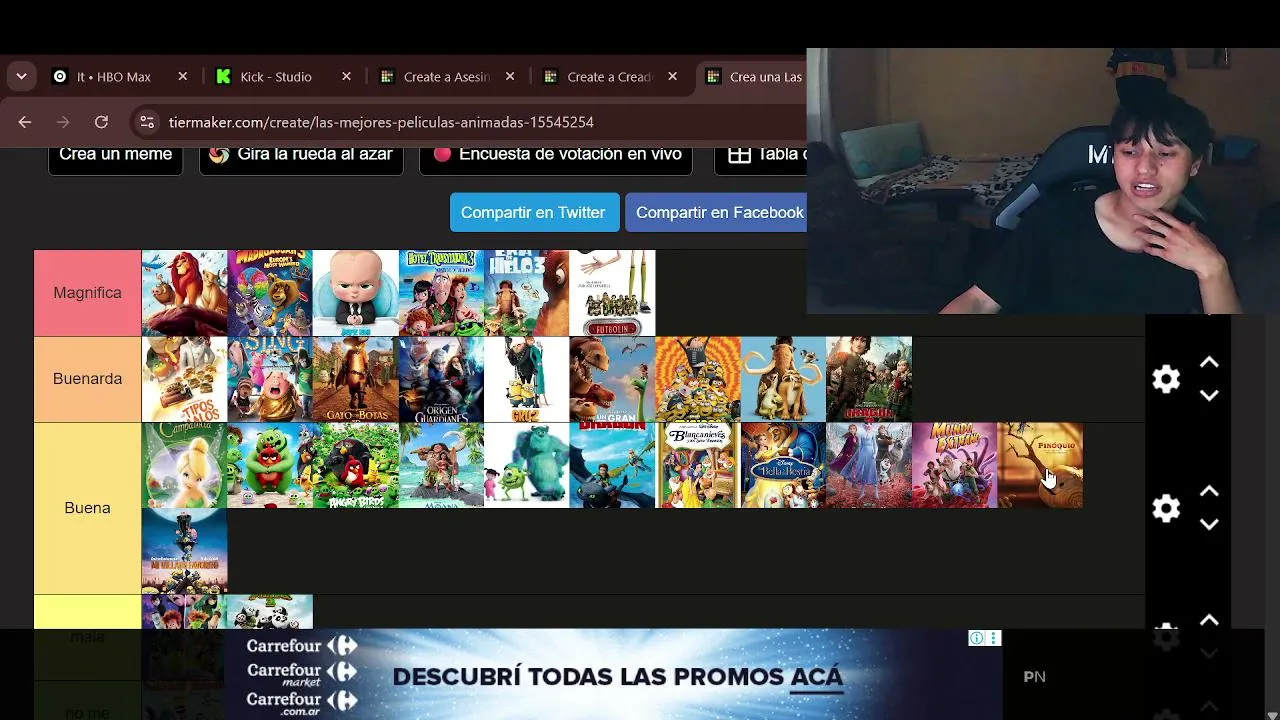Screen dimensions: 1280x720
Task: Select the Angry Birds title poster
Action: coord(355,465)
